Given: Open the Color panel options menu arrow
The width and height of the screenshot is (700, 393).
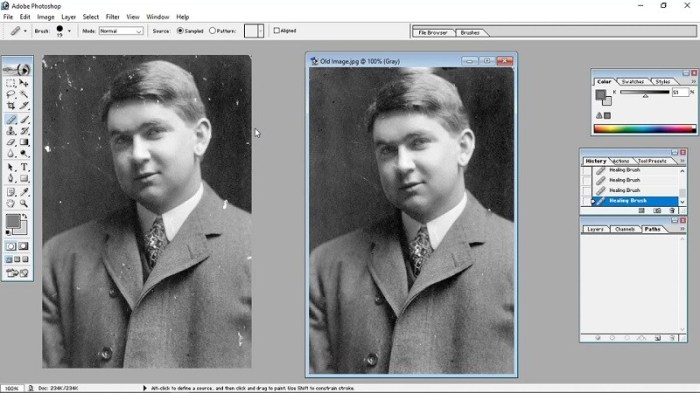Looking at the screenshot, I should [x=693, y=82].
